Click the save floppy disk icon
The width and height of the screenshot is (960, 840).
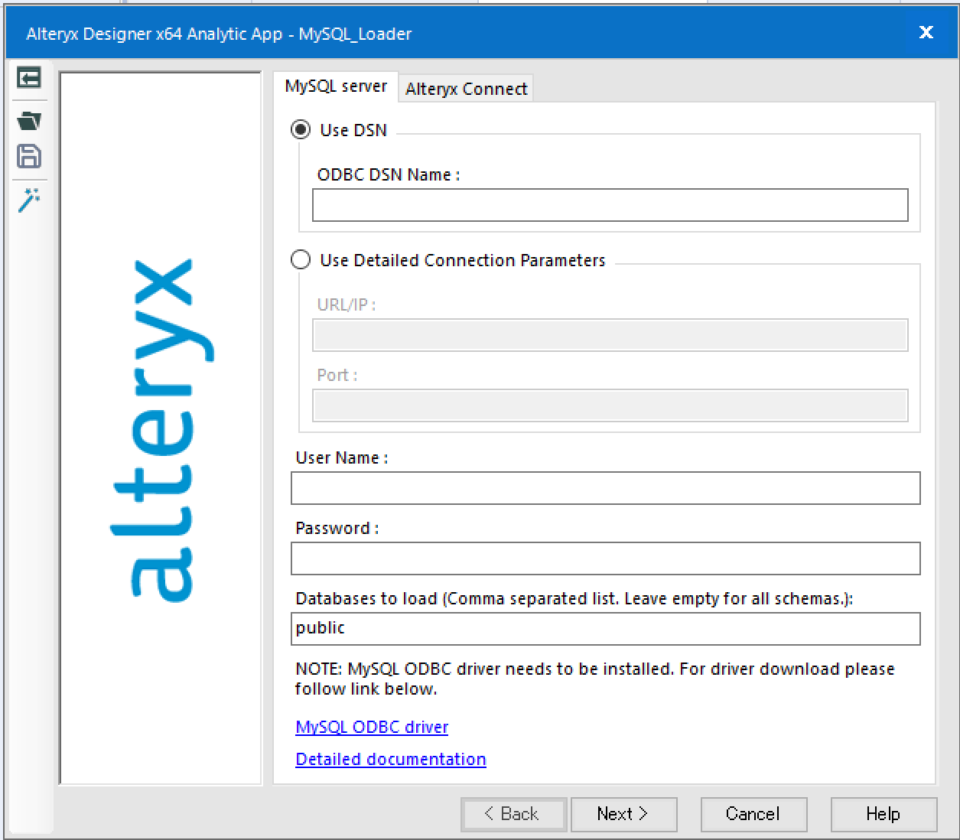point(29,156)
